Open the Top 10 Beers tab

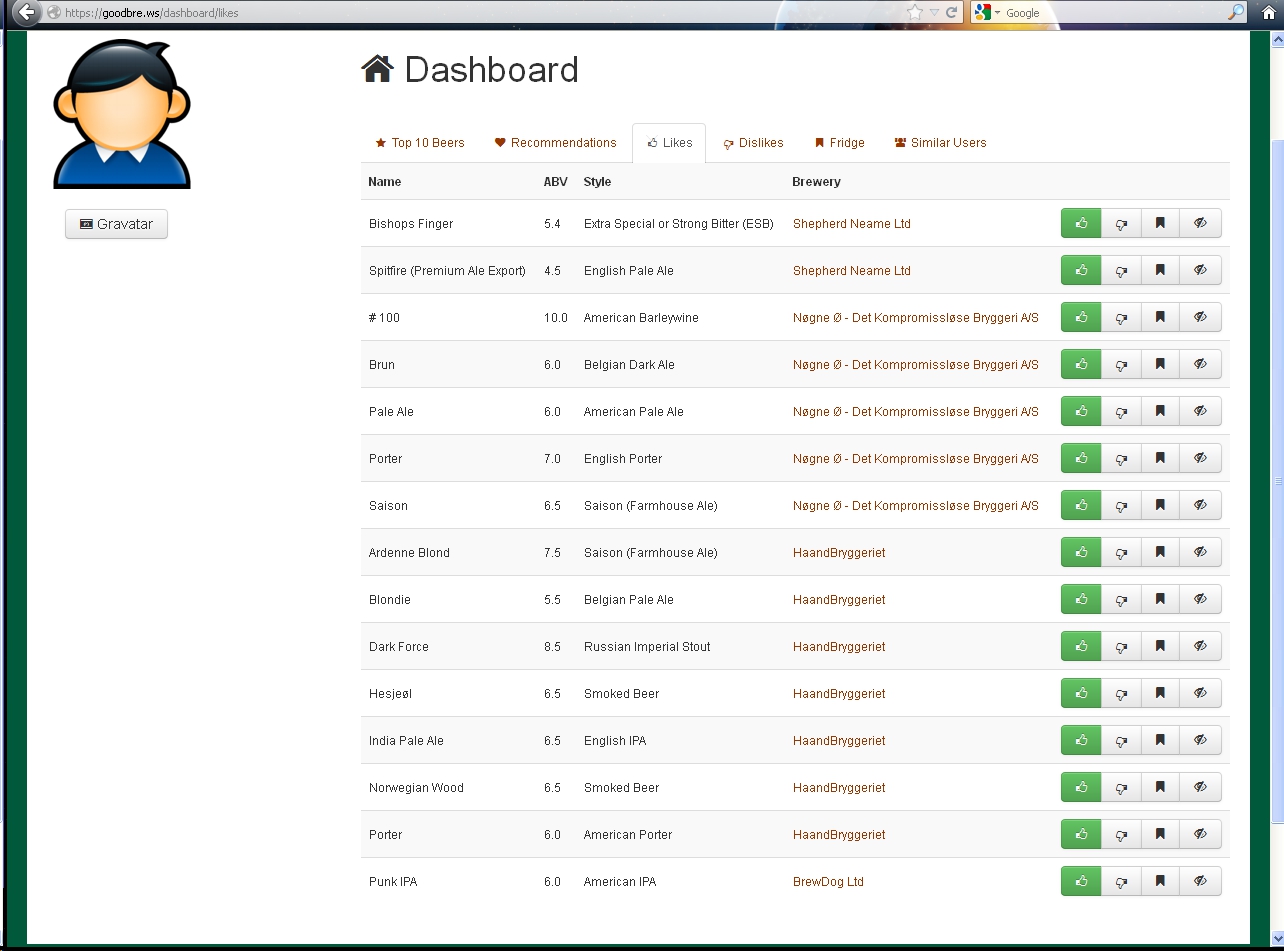(x=420, y=143)
